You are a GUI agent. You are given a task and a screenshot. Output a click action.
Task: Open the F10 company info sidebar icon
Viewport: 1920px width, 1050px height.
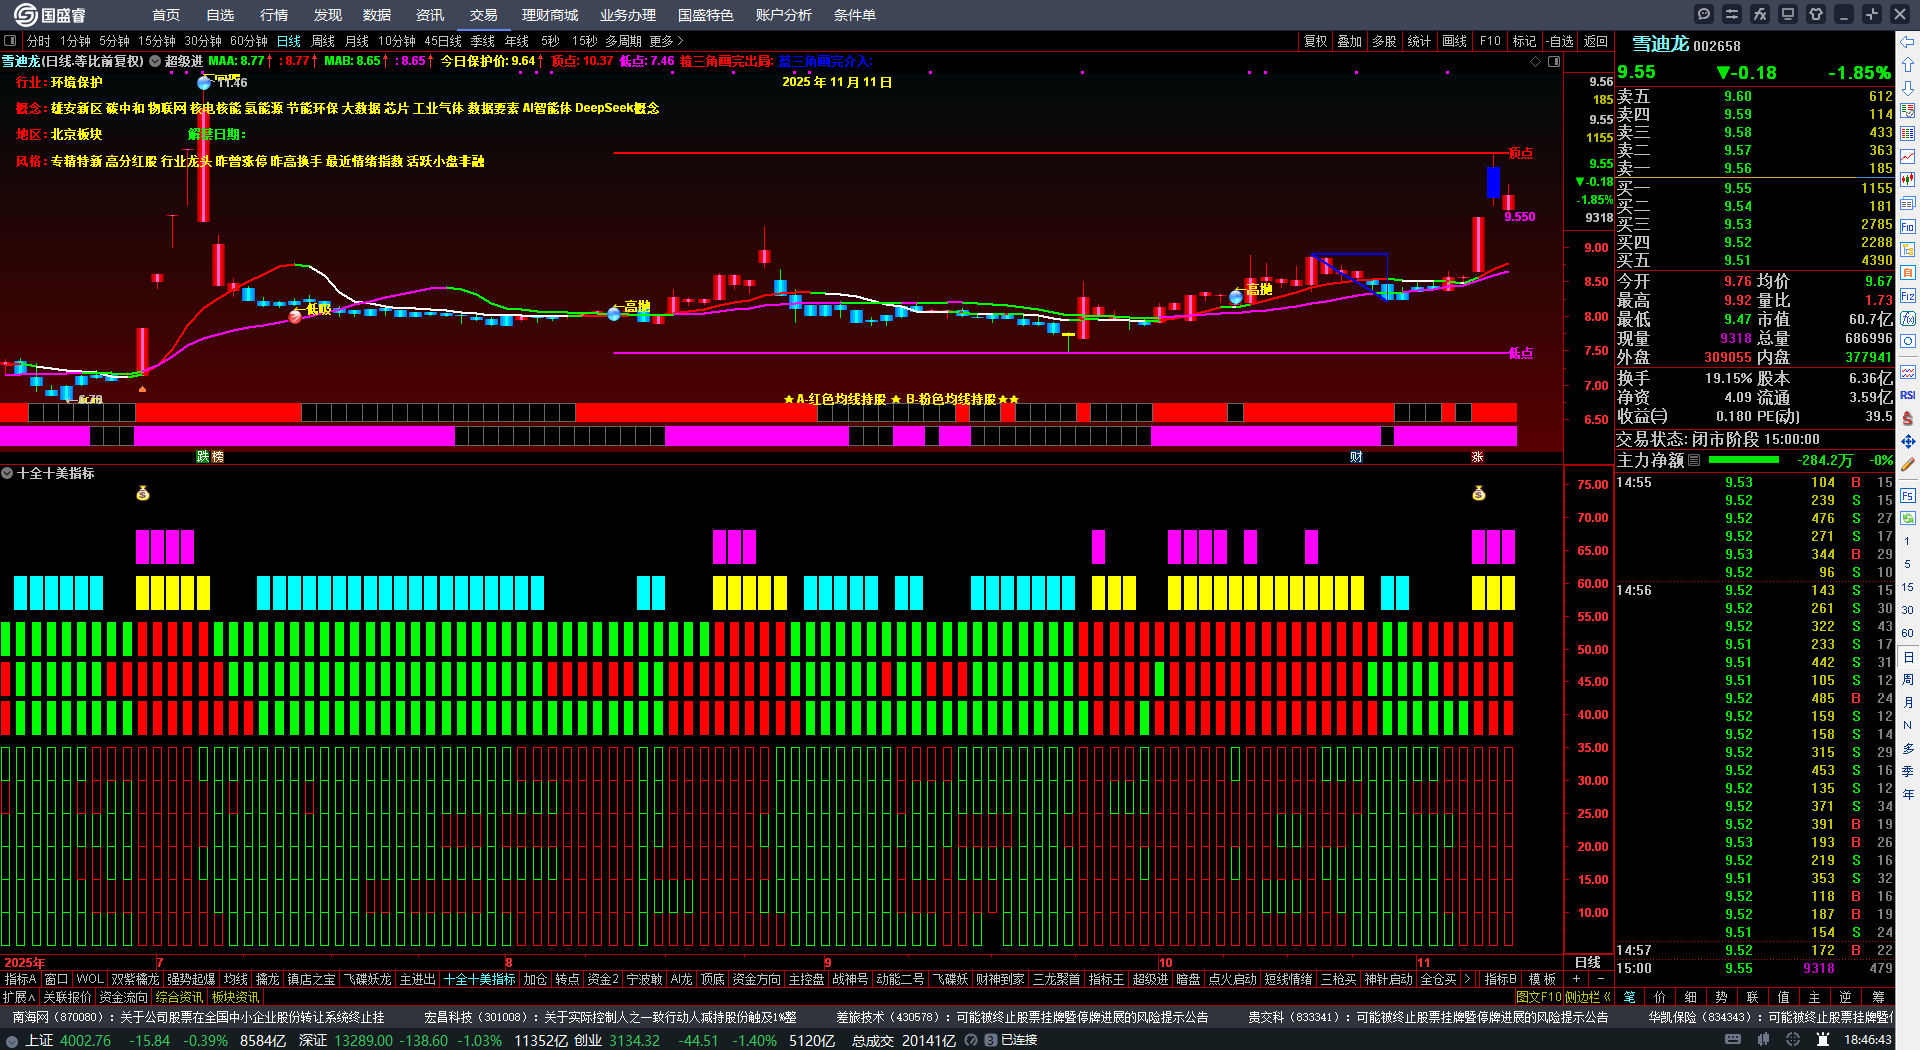(1908, 226)
